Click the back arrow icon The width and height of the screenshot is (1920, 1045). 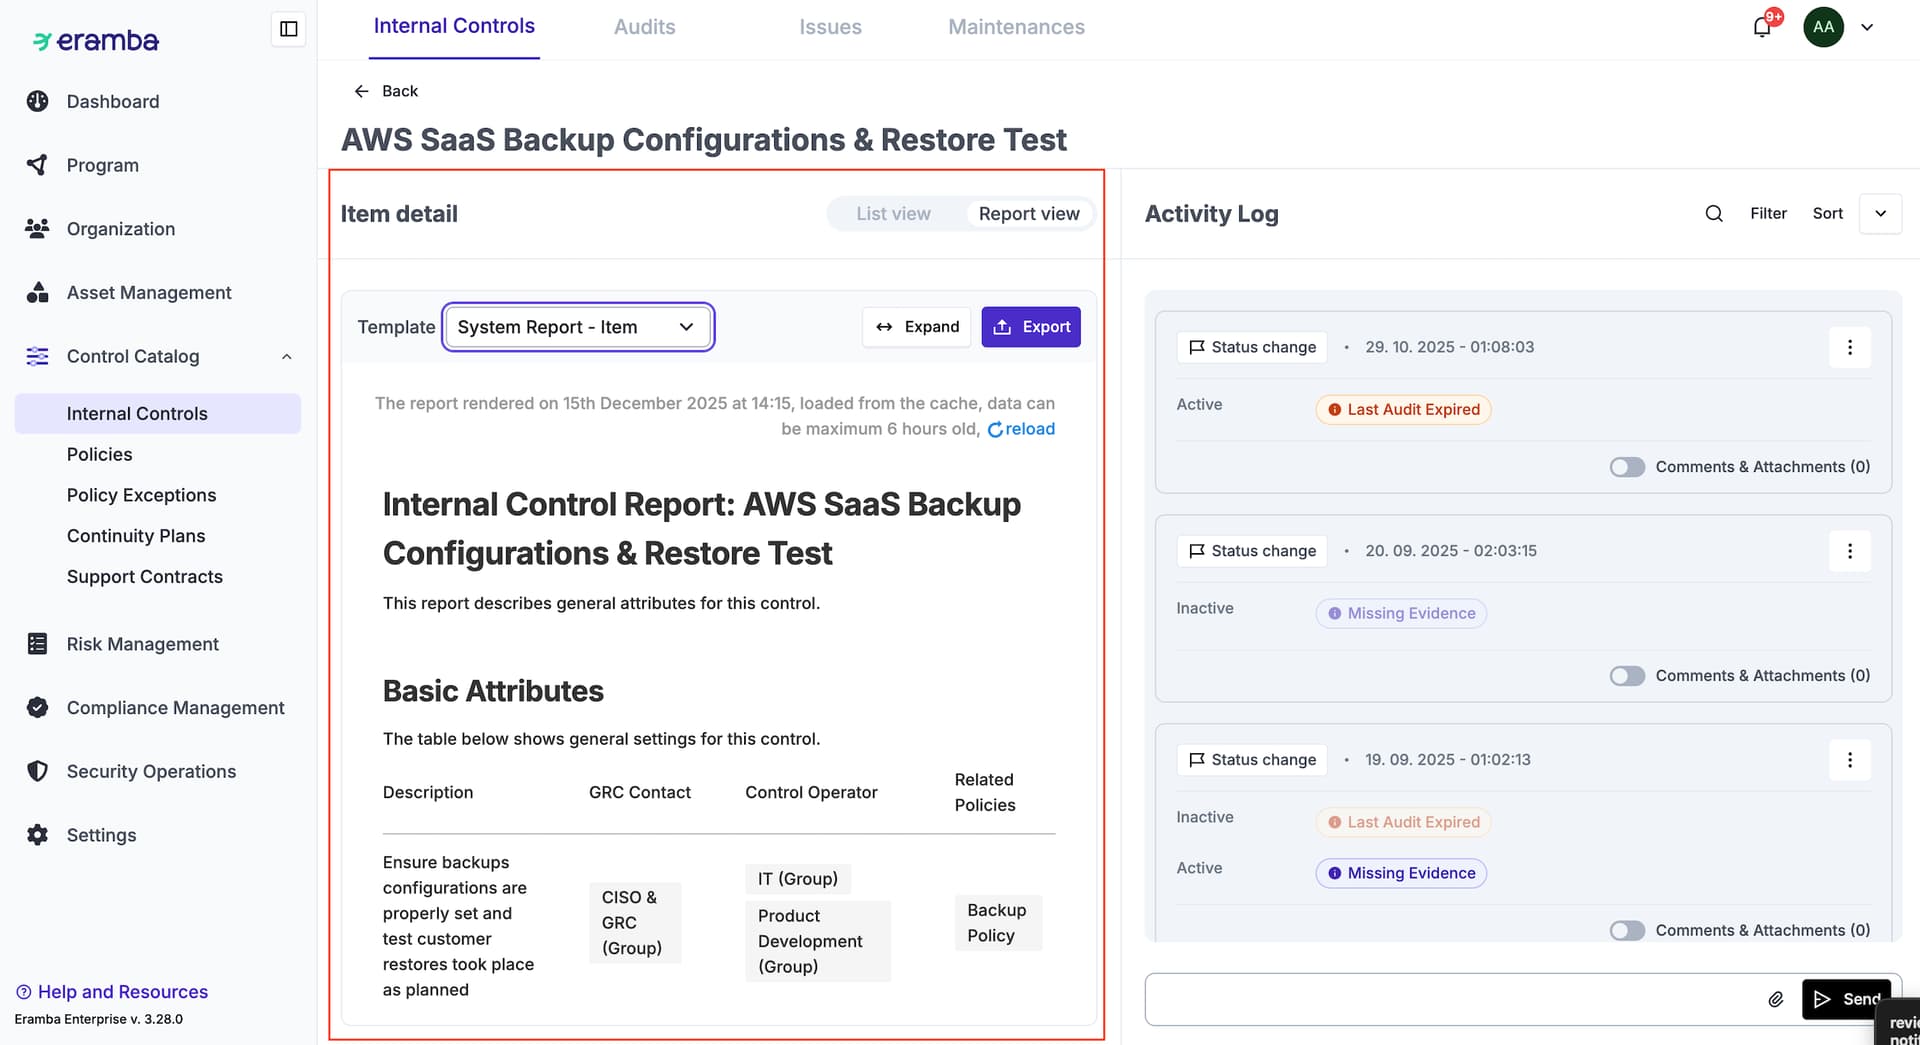click(x=361, y=91)
